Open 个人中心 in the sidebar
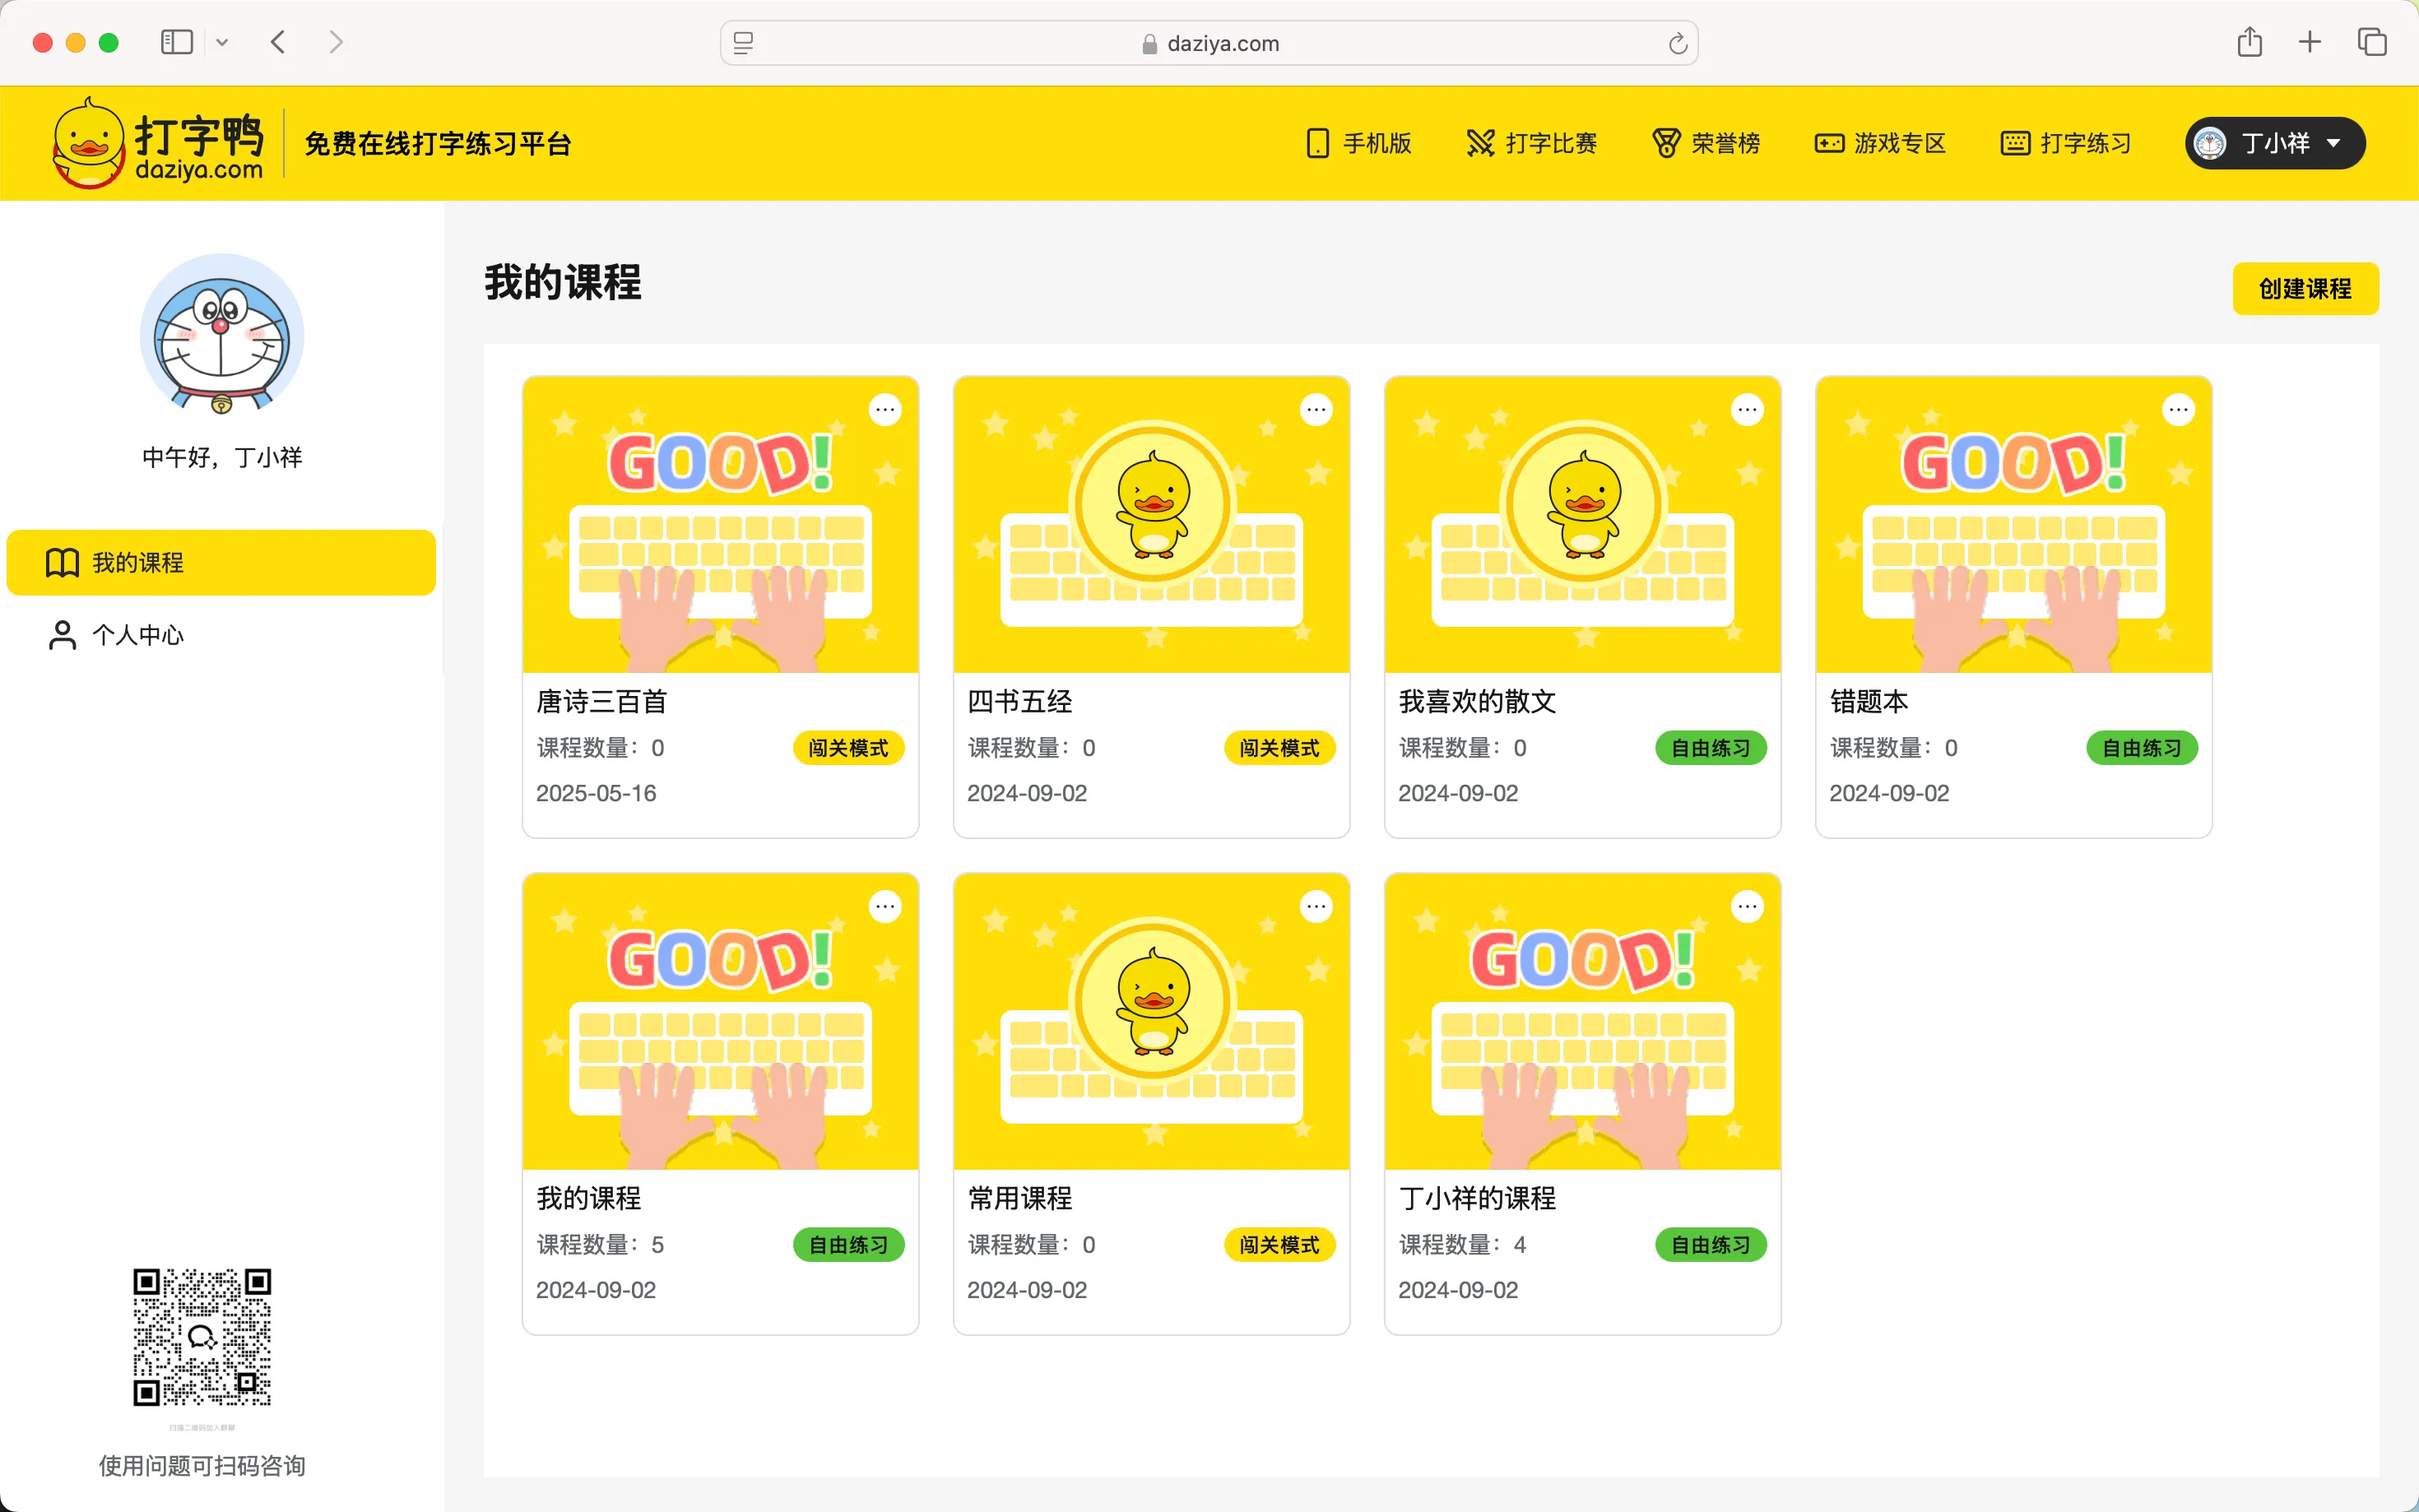This screenshot has width=2419, height=1512. (137, 635)
